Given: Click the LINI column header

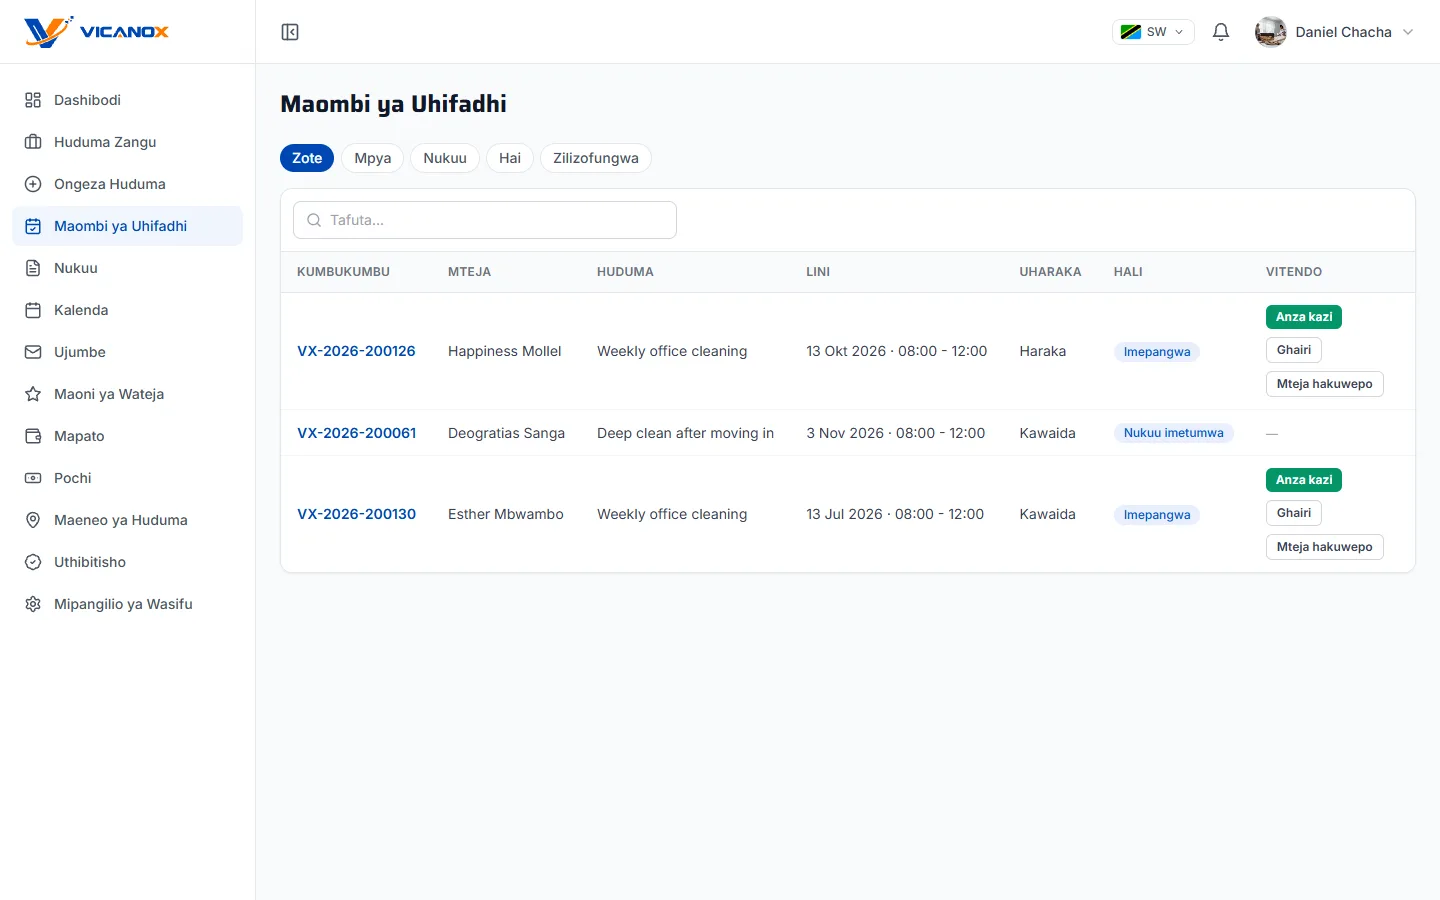Looking at the screenshot, I should click(818, 272).
